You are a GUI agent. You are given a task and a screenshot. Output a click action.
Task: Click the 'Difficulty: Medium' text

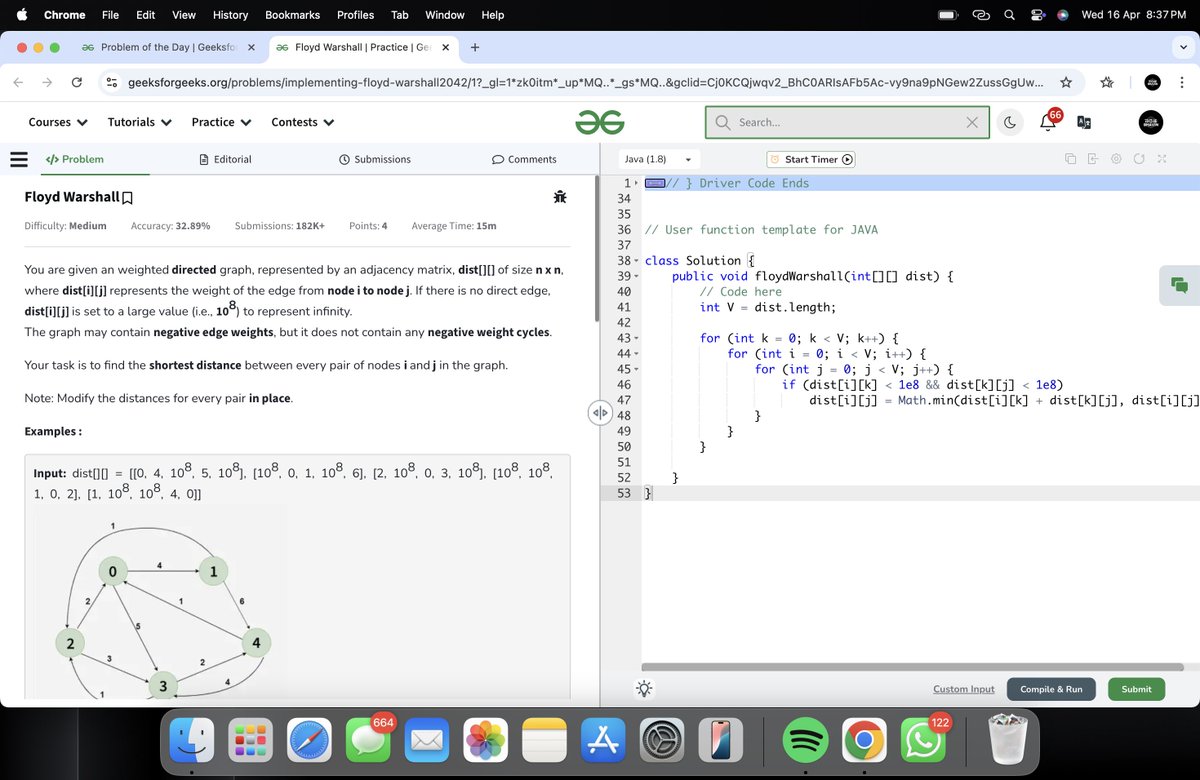click(x=65, y=226)
